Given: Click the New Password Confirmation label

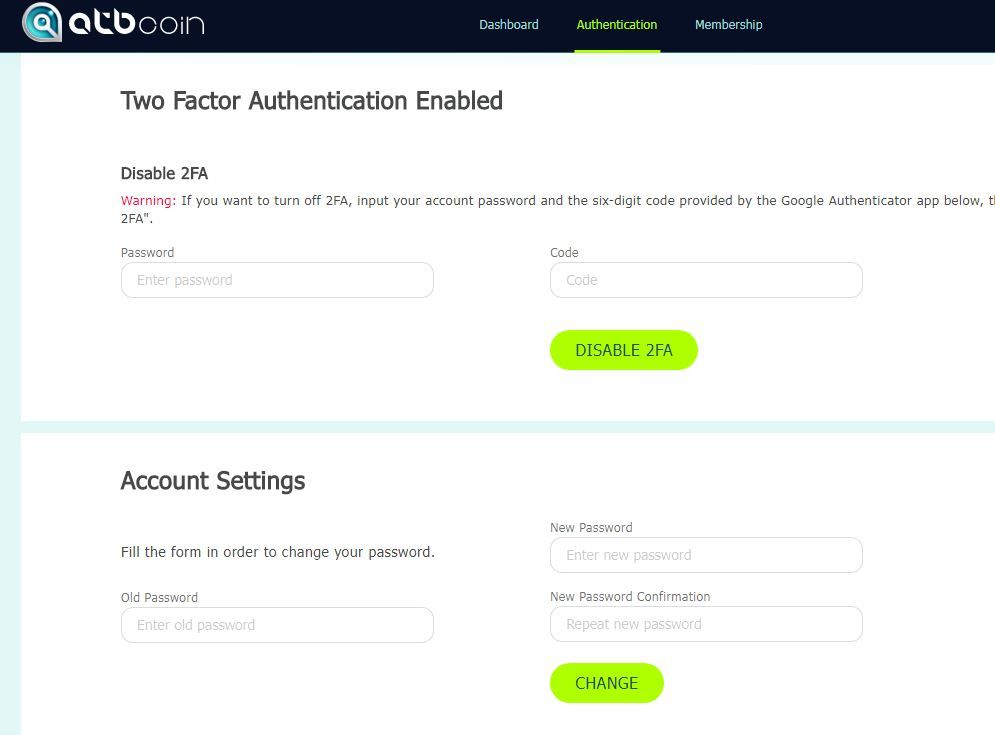Looking at the screenshot, I should [x=630, y=597].
